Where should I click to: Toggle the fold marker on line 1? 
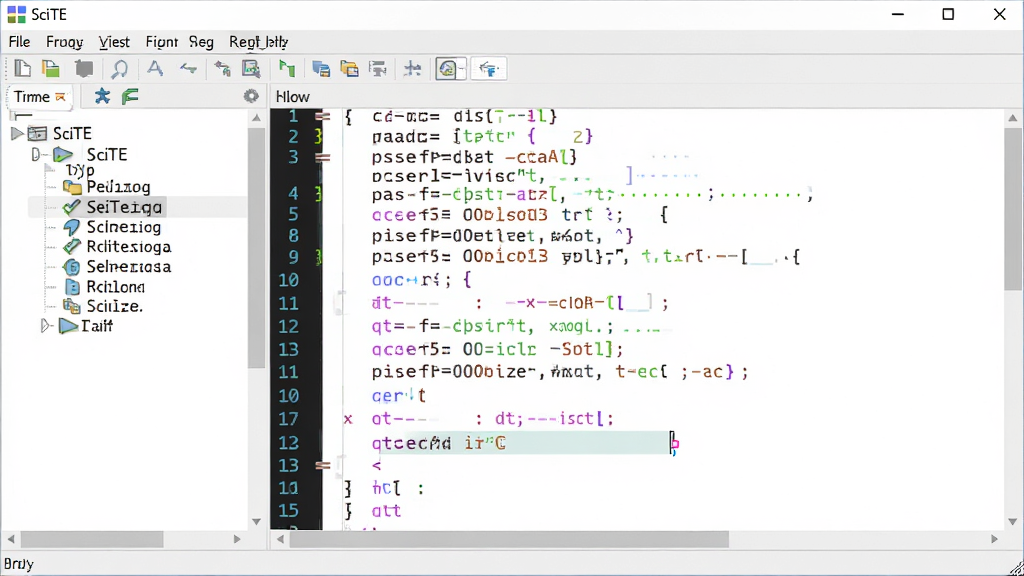[323, 117]
